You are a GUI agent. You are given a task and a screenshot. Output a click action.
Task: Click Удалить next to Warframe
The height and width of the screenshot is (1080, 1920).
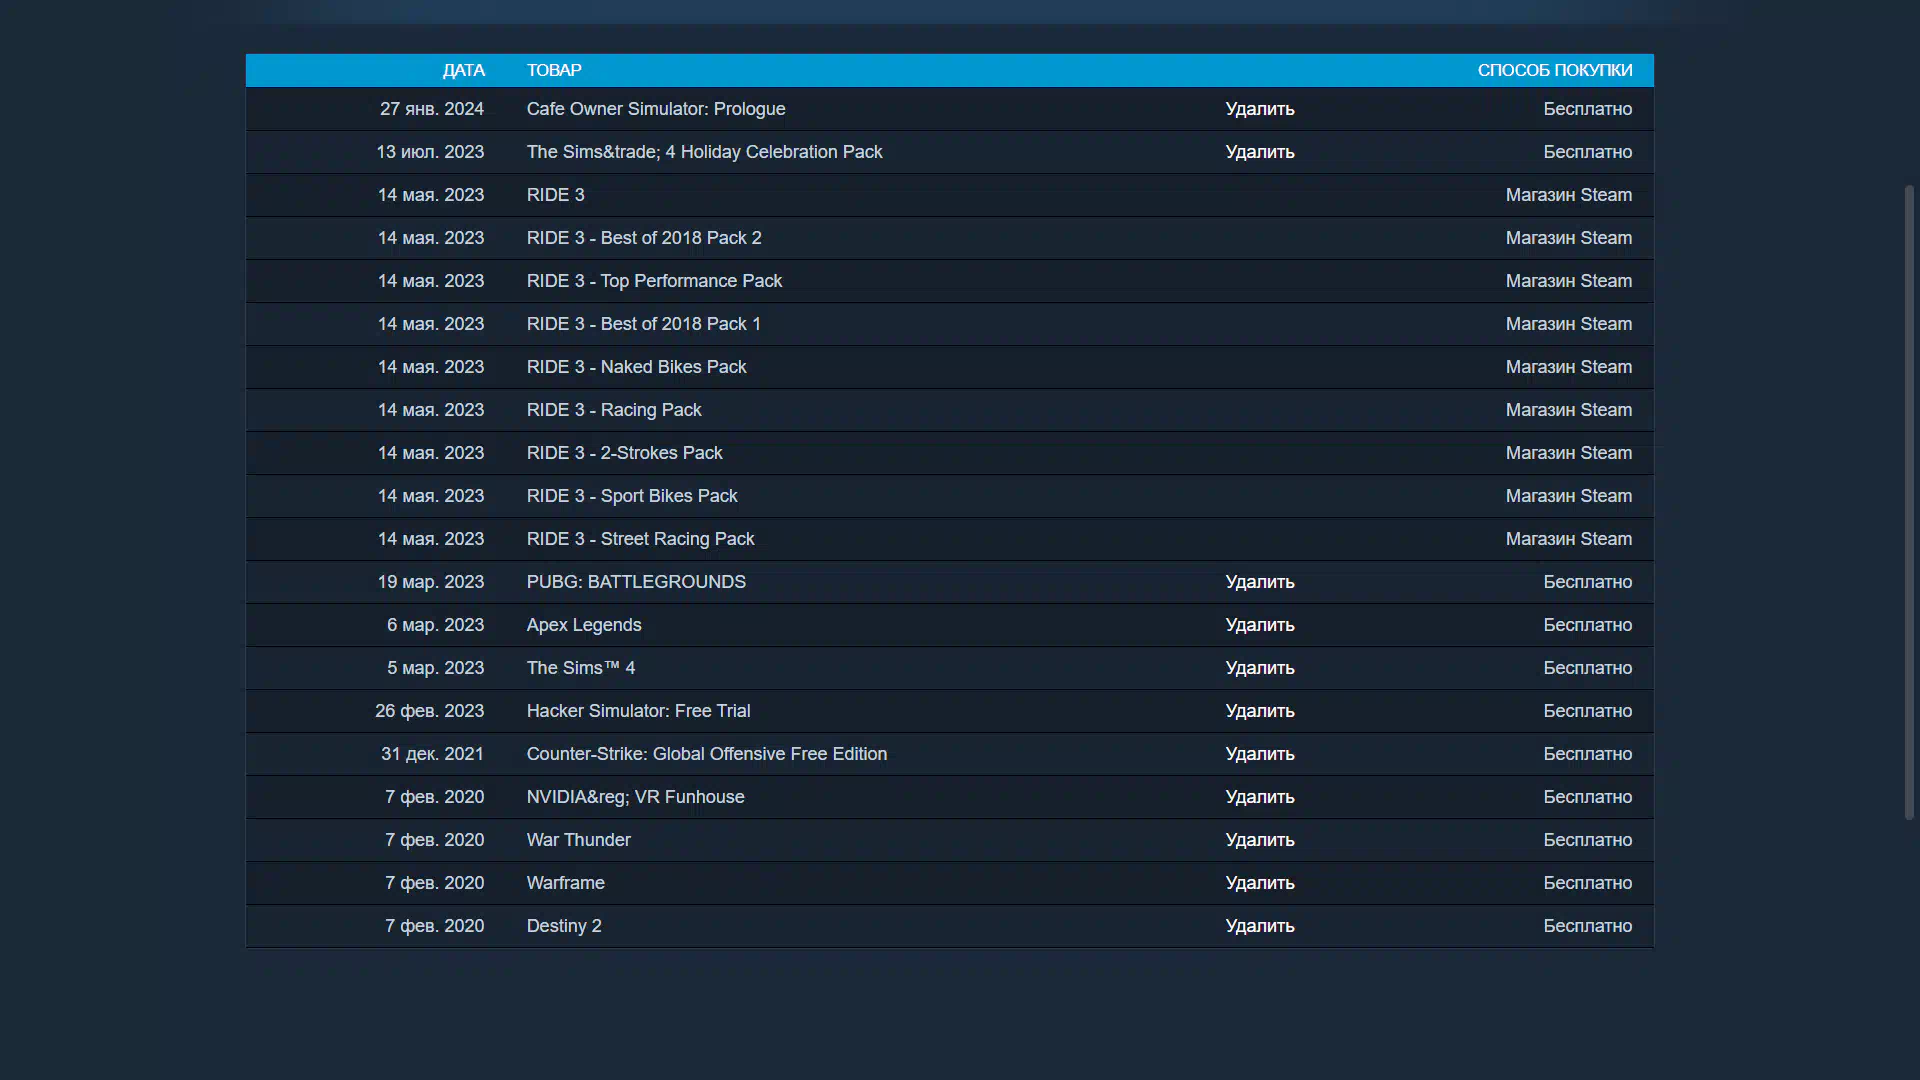[x=1260, y=883]
